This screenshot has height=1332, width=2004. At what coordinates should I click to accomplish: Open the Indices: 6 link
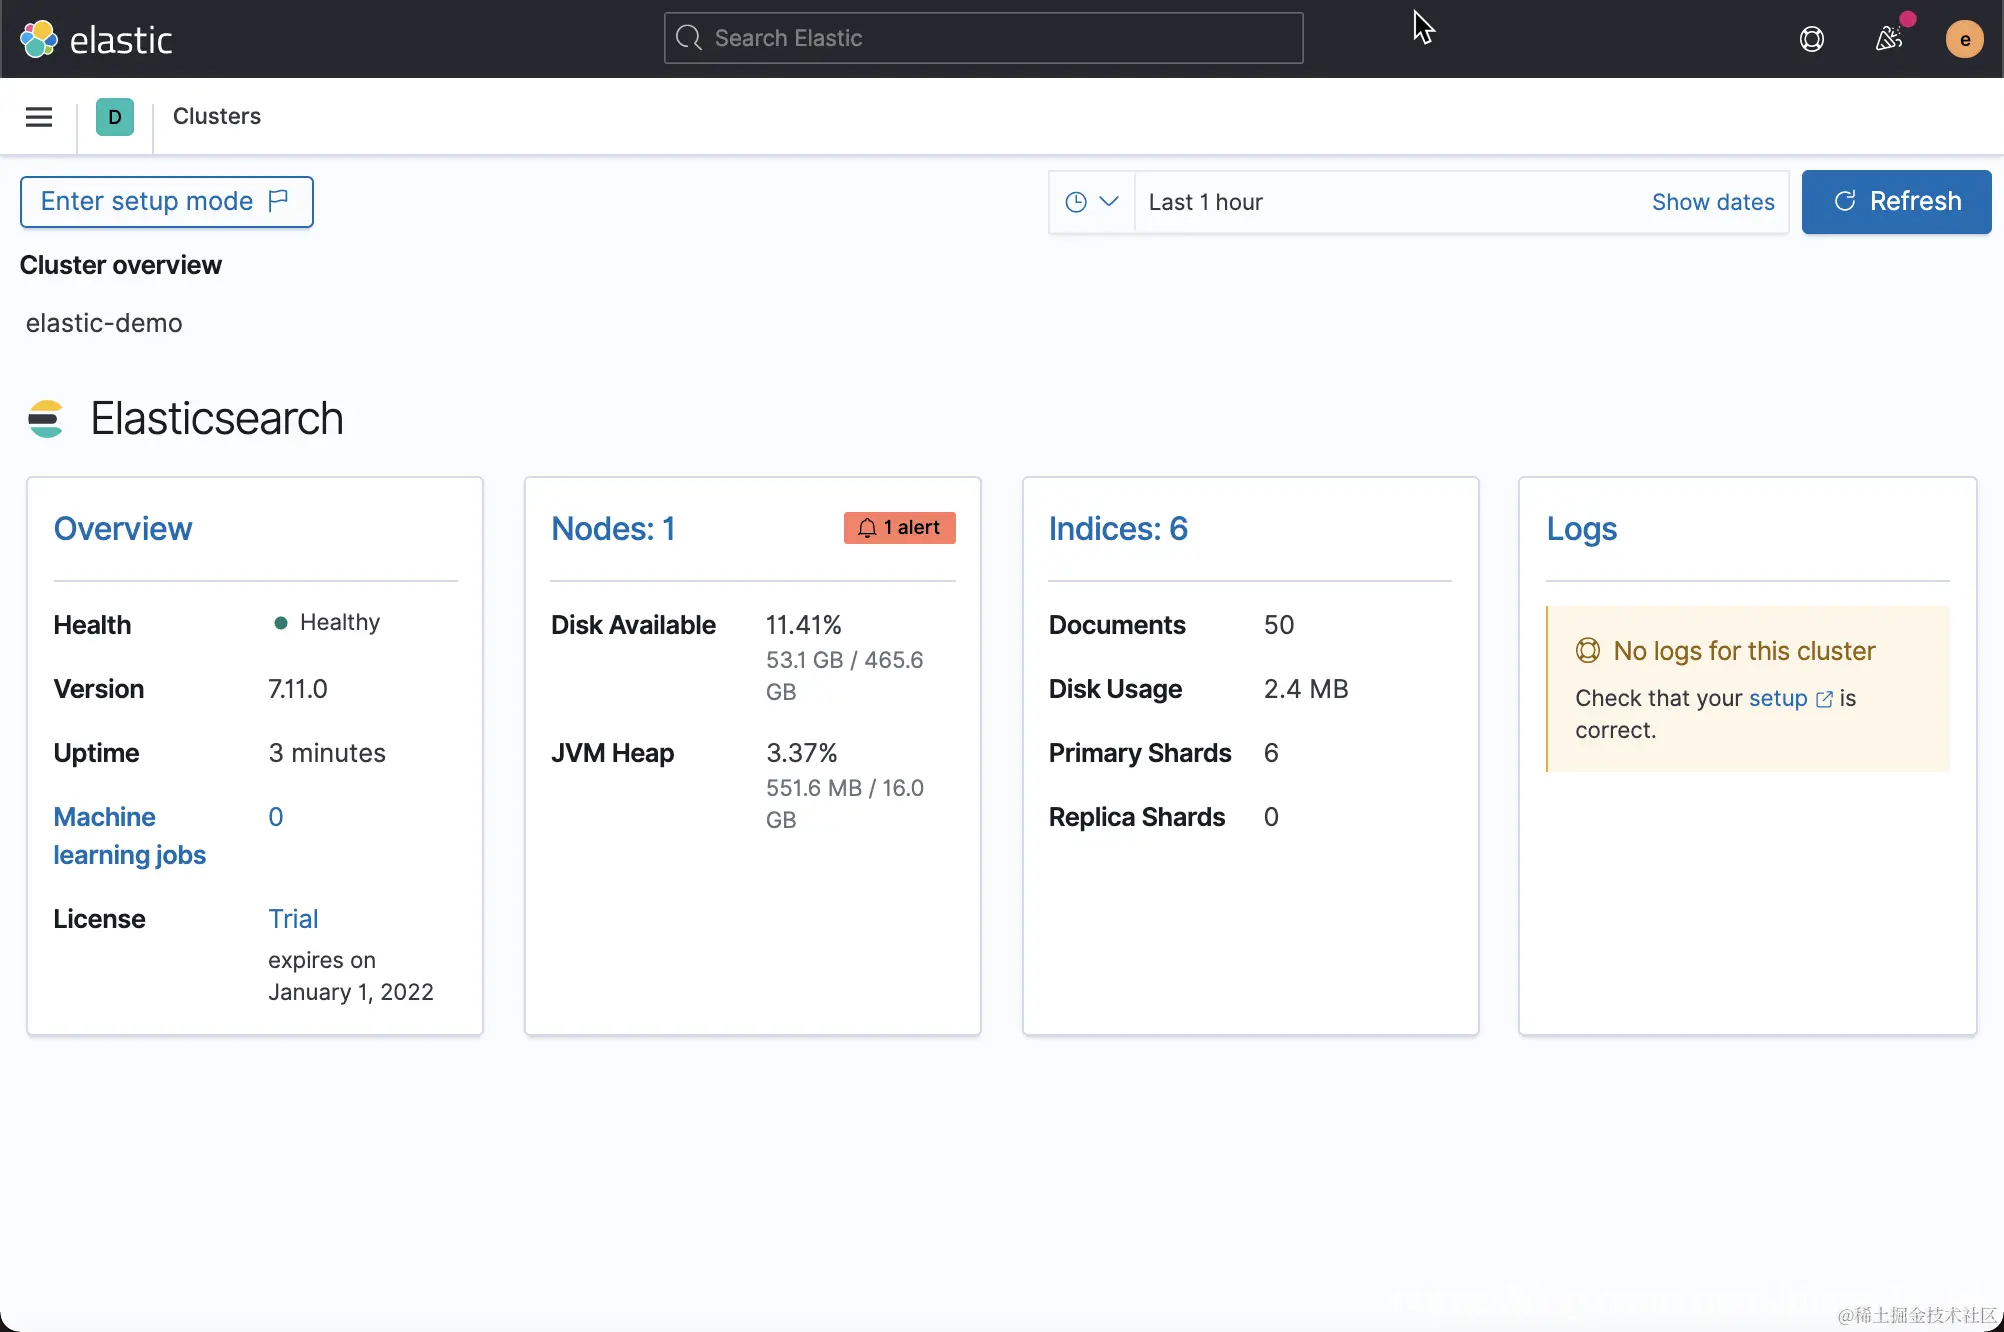click(1117, 529)
